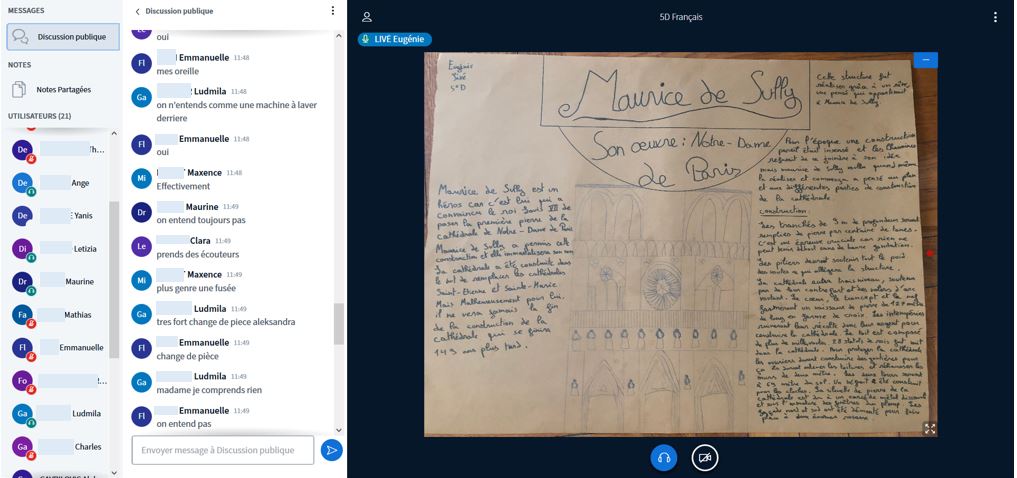Make the presentation fullscreen
The image size is (1017, 478).
click(930, 428)
